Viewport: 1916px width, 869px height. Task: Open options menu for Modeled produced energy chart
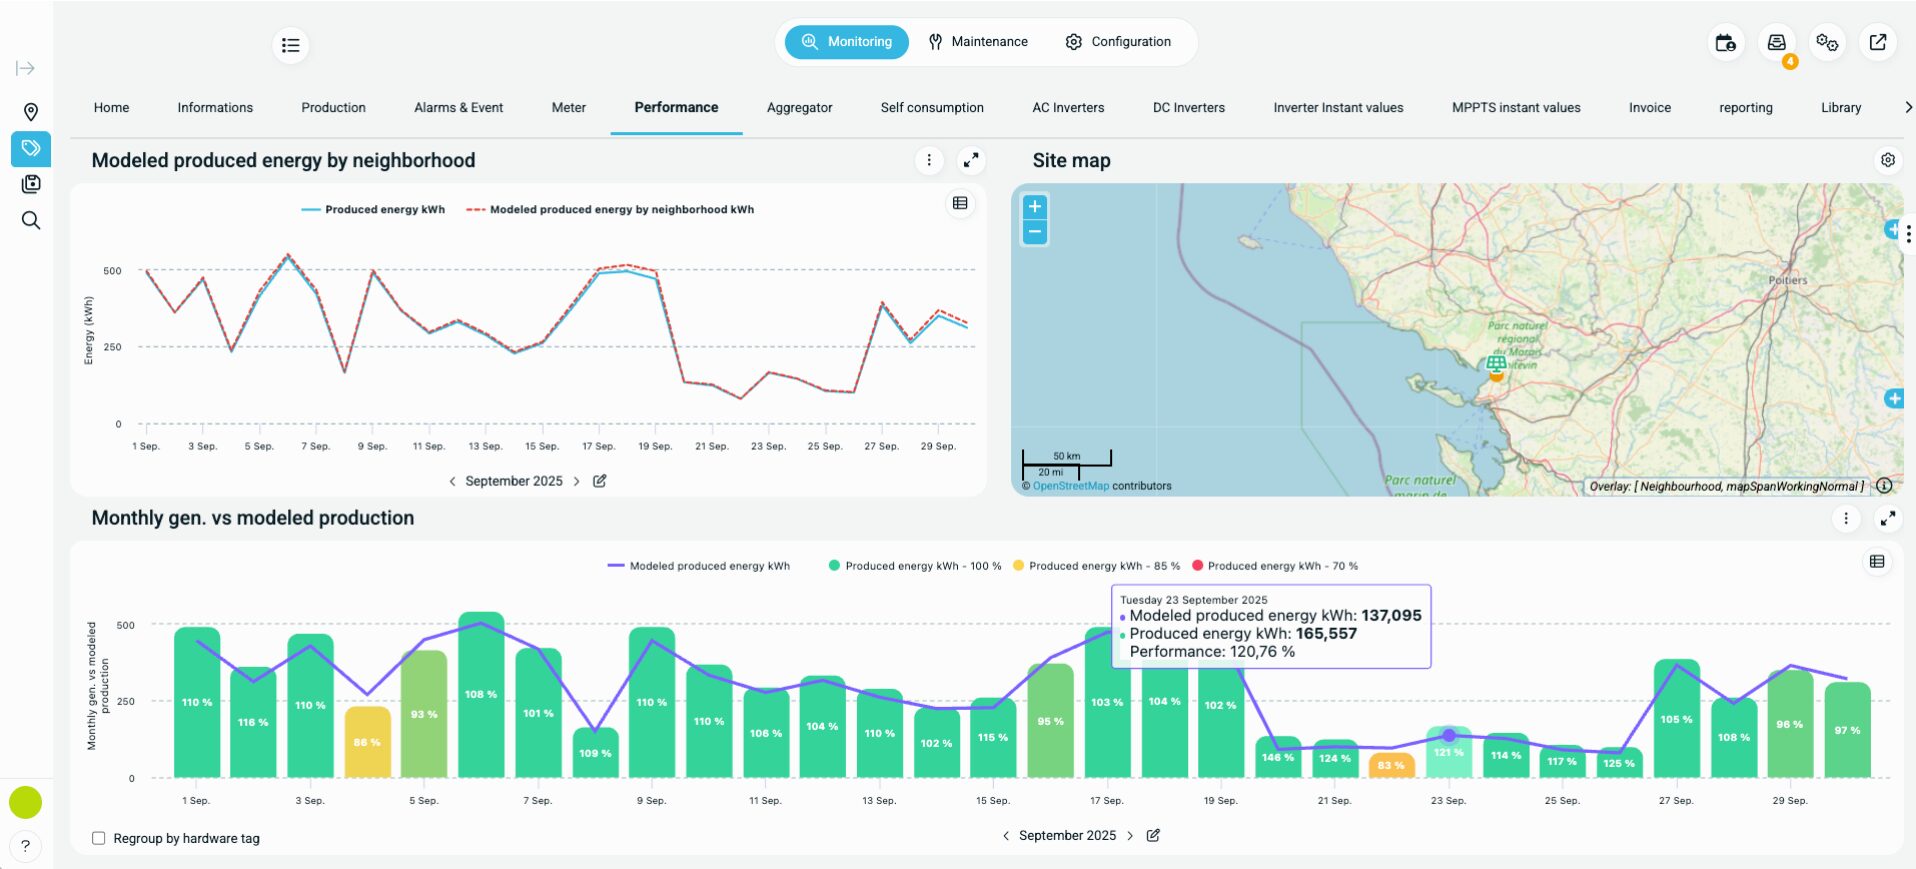coord(929,160)
